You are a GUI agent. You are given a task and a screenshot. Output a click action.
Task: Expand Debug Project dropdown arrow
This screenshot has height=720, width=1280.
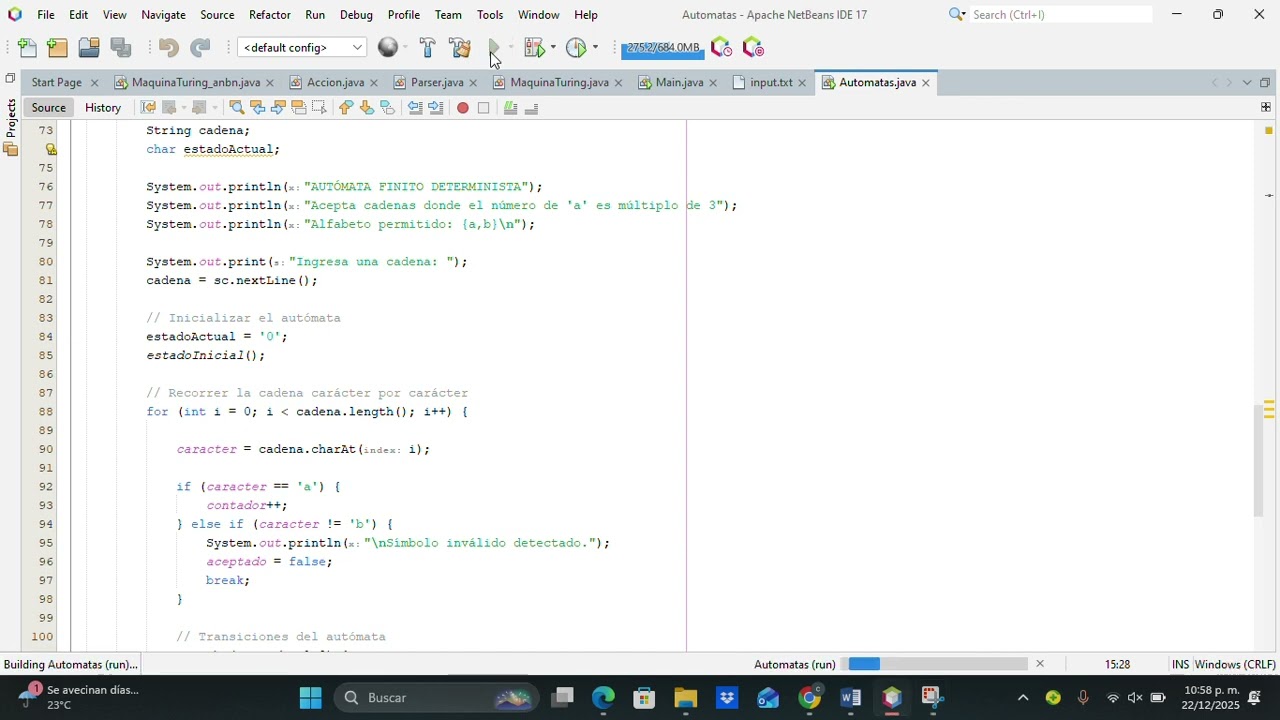(553, 47)
